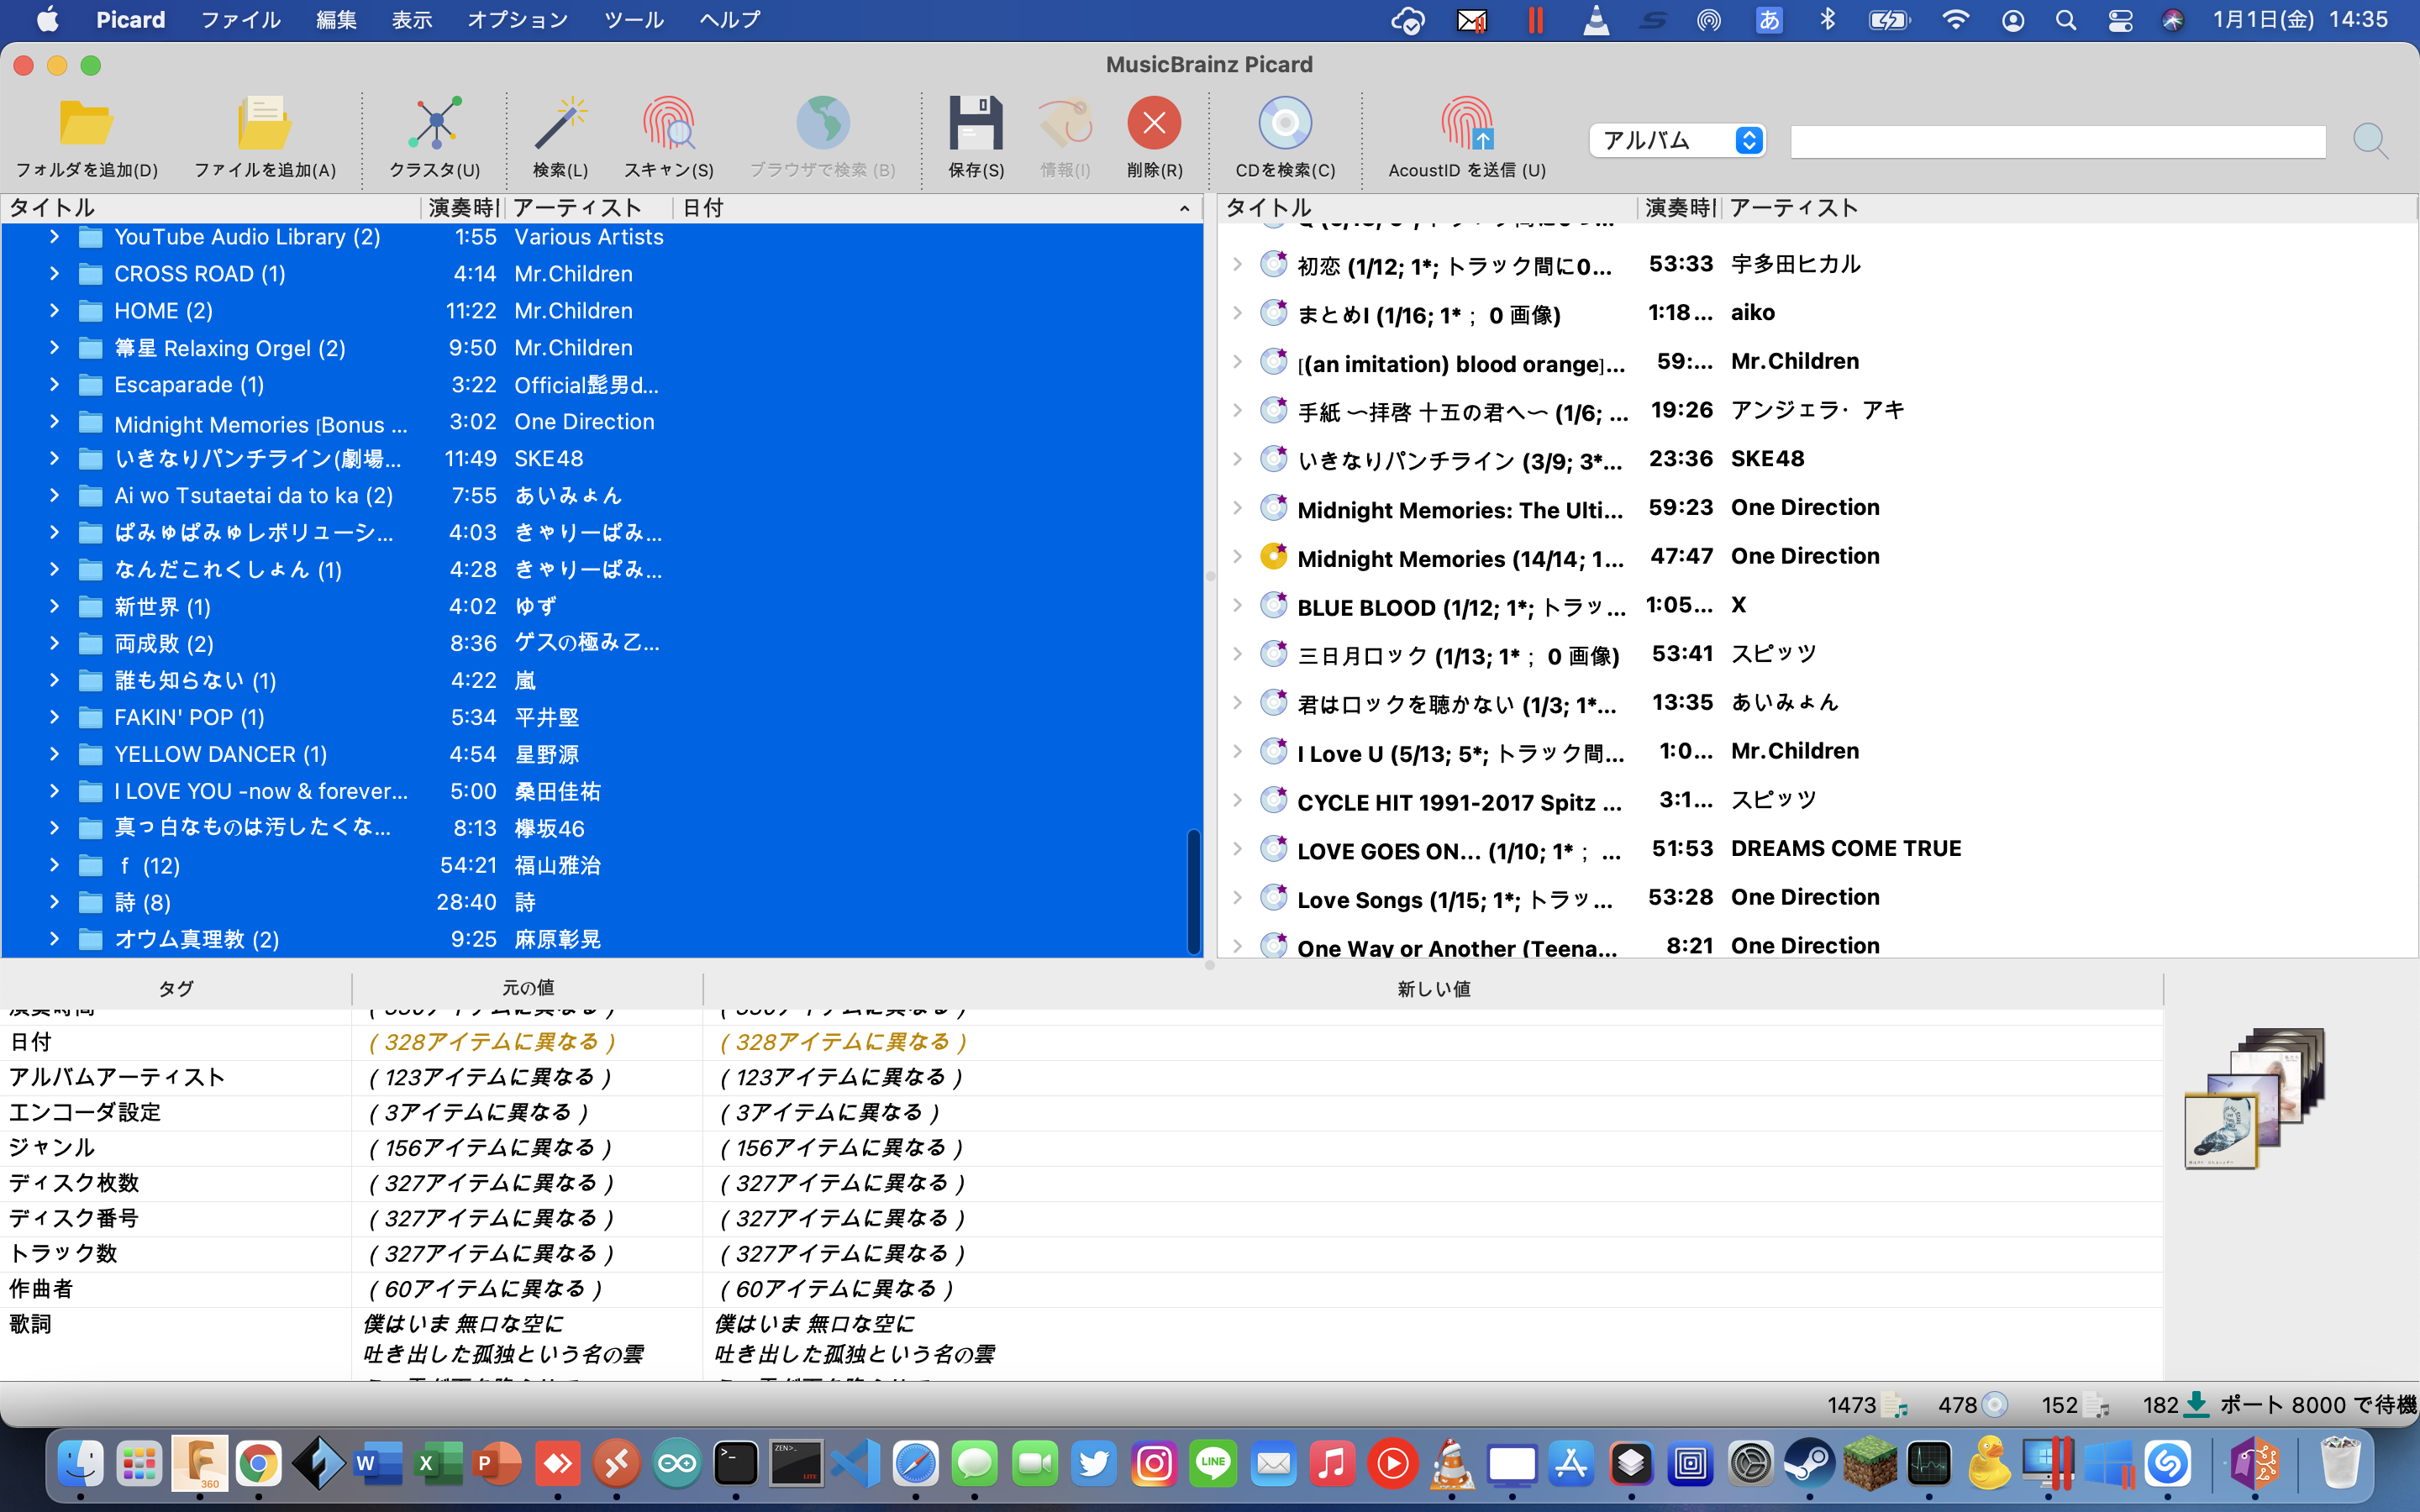Click the gold disc icon of Midnight Memories (14/14)
Screen dimensions: 2420x1512
1273,556
